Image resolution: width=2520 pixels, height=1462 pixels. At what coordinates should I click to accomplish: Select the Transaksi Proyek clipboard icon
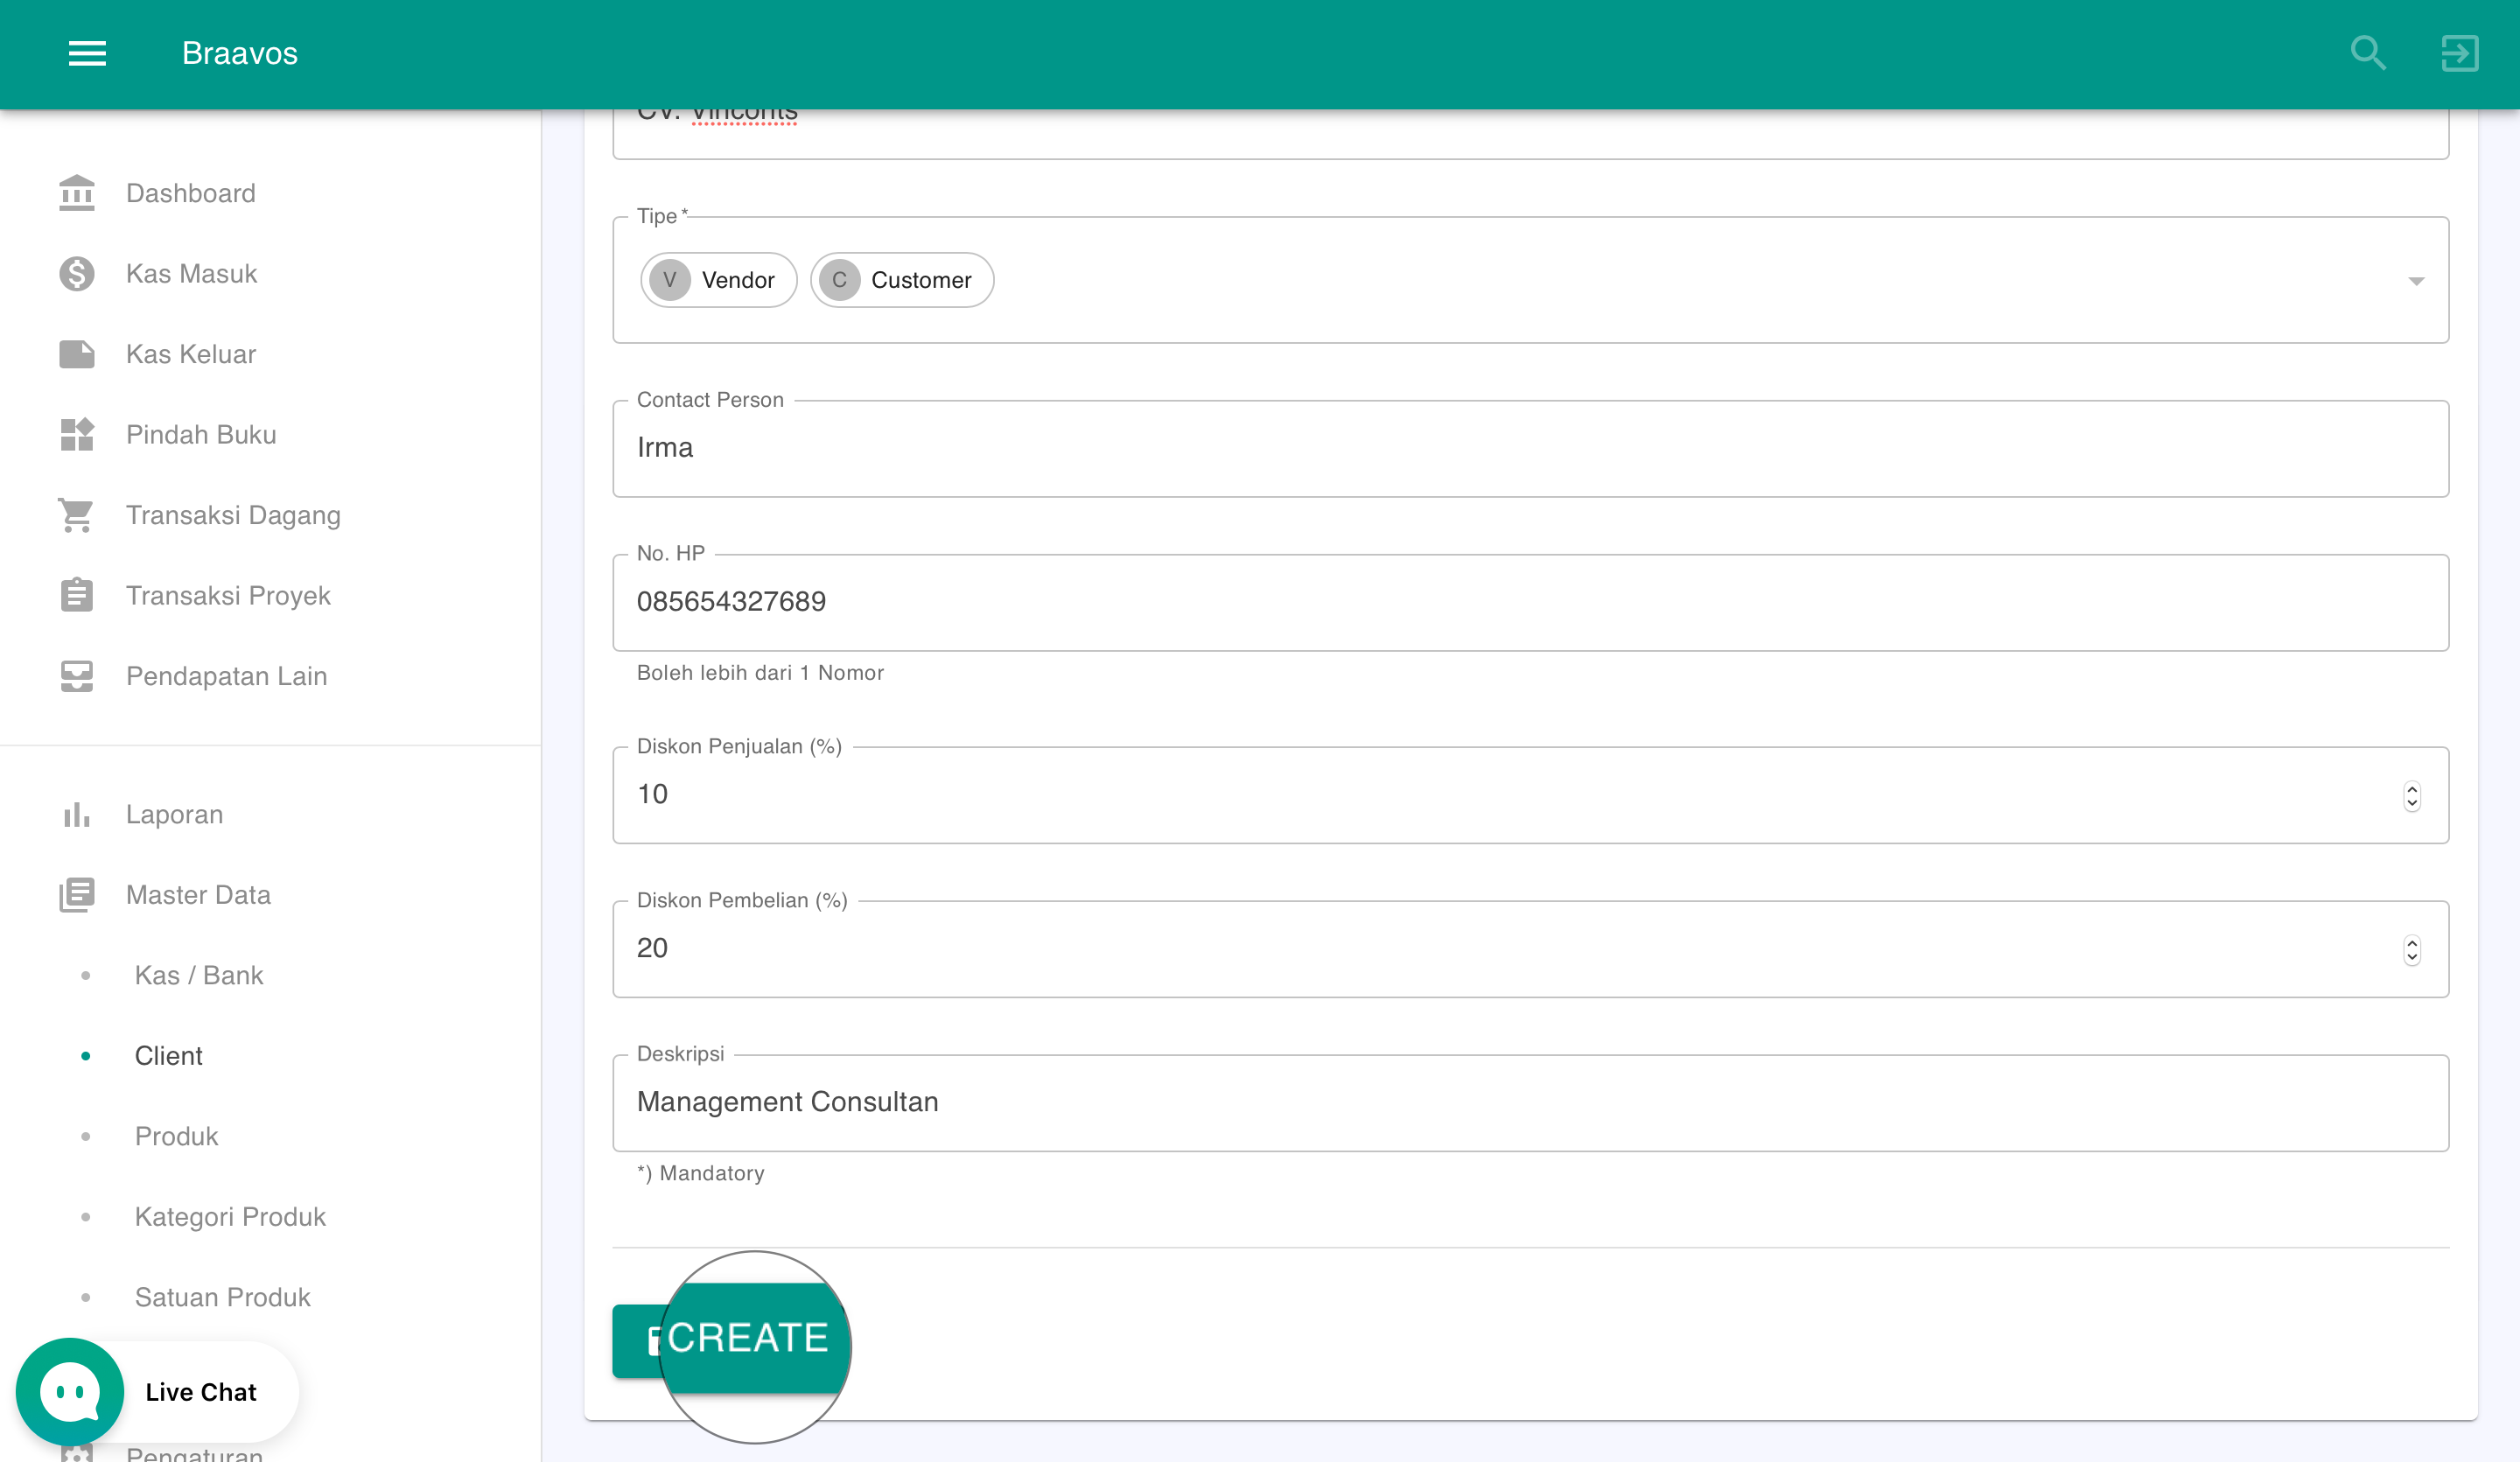76,594
